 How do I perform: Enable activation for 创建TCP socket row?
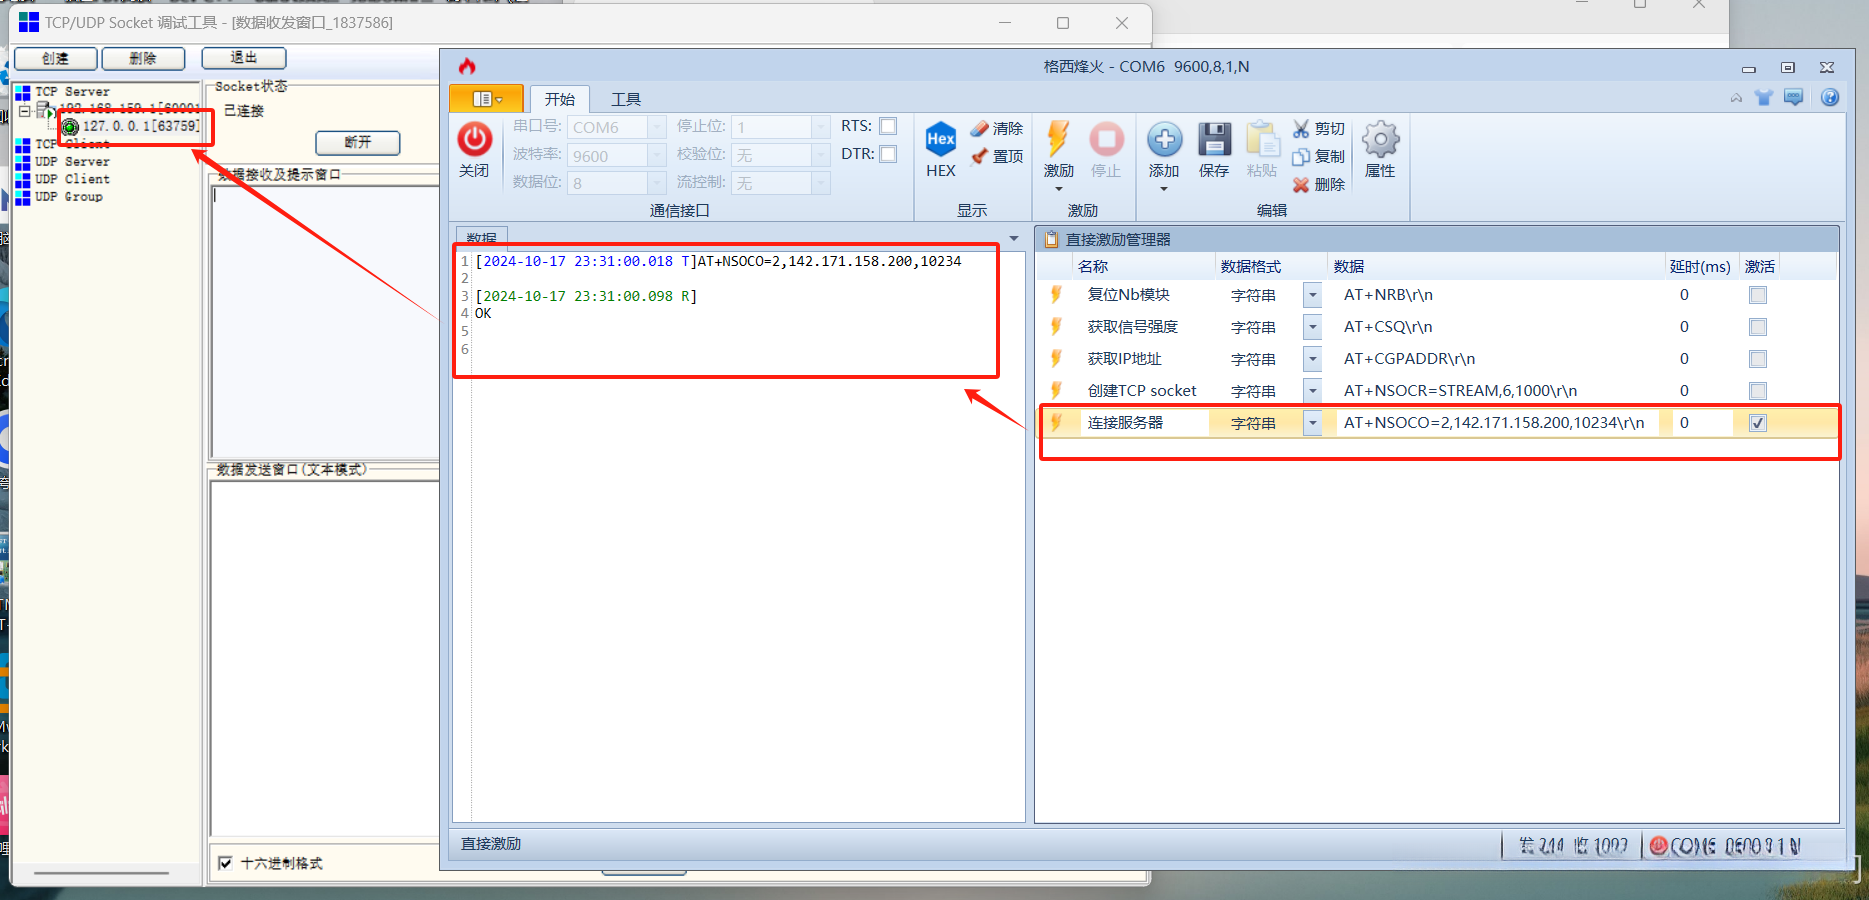point(1758,391)
